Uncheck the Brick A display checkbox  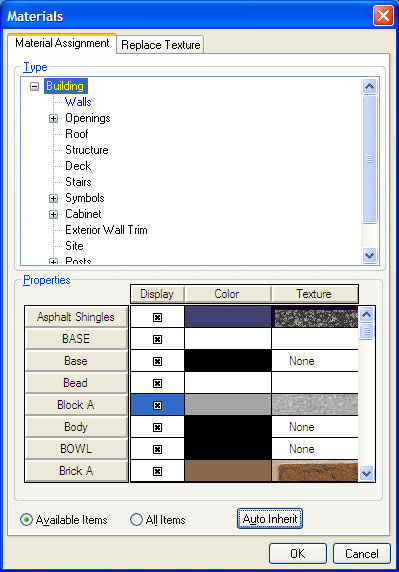tap(157, 471)
